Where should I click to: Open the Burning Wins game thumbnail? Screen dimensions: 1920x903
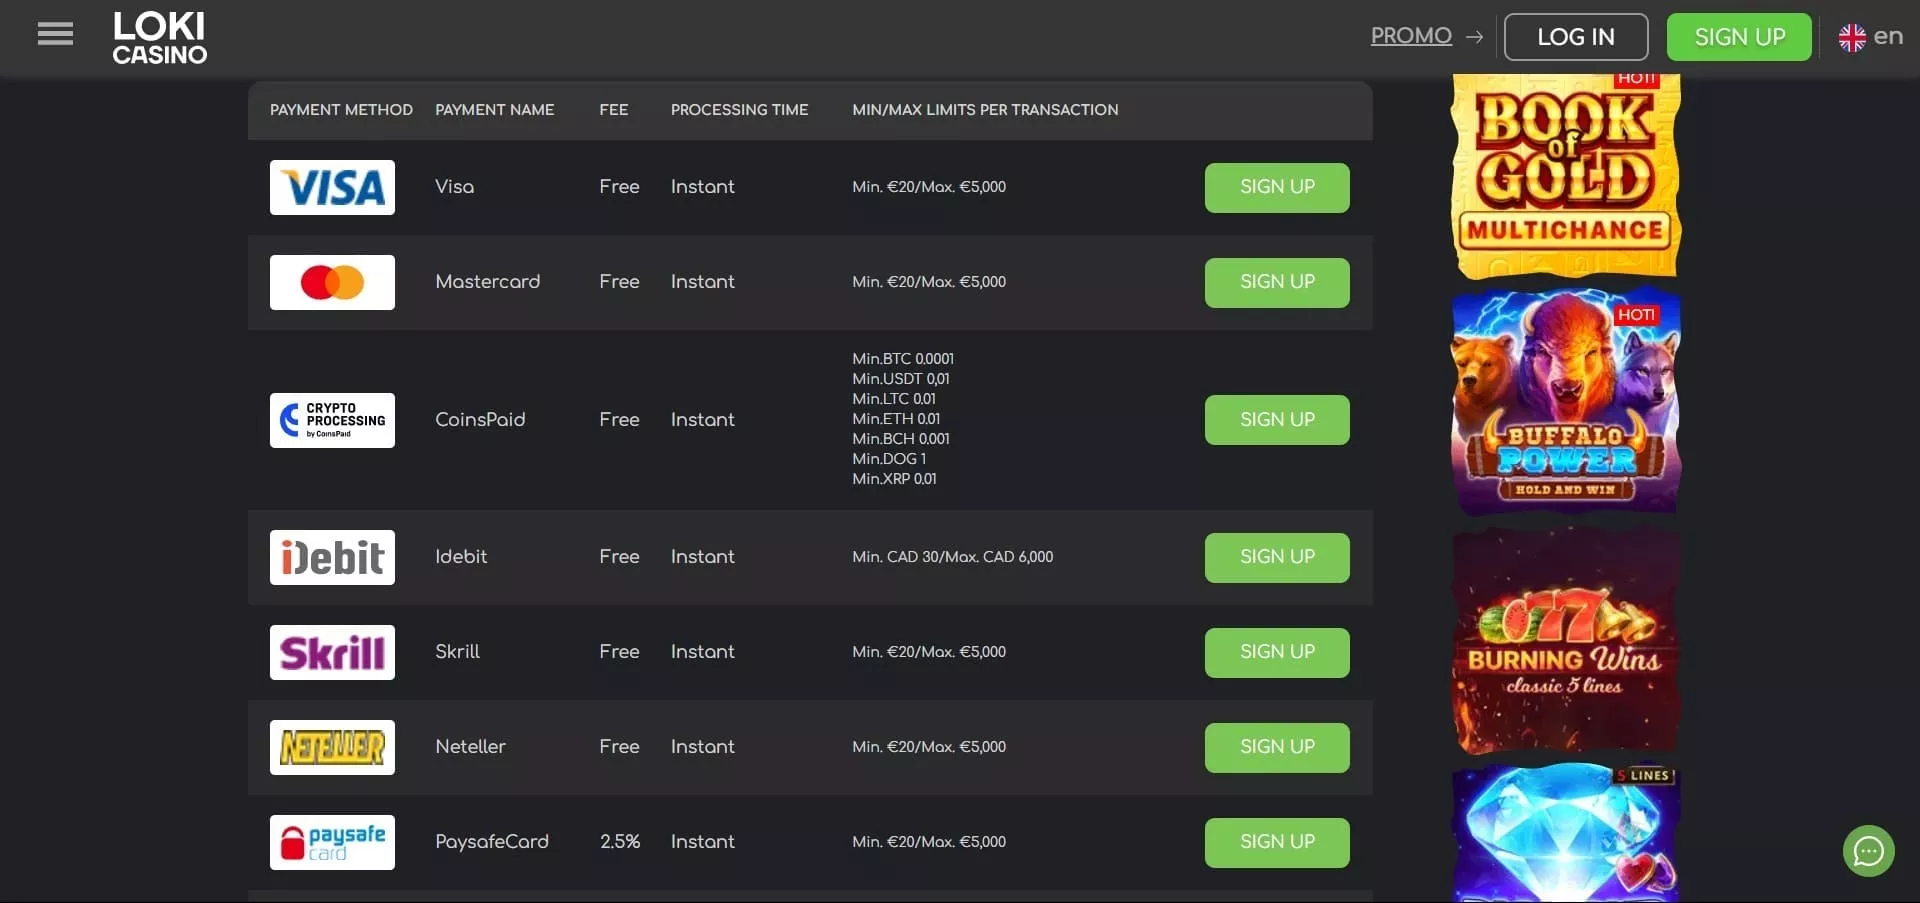pos(1565,640)
